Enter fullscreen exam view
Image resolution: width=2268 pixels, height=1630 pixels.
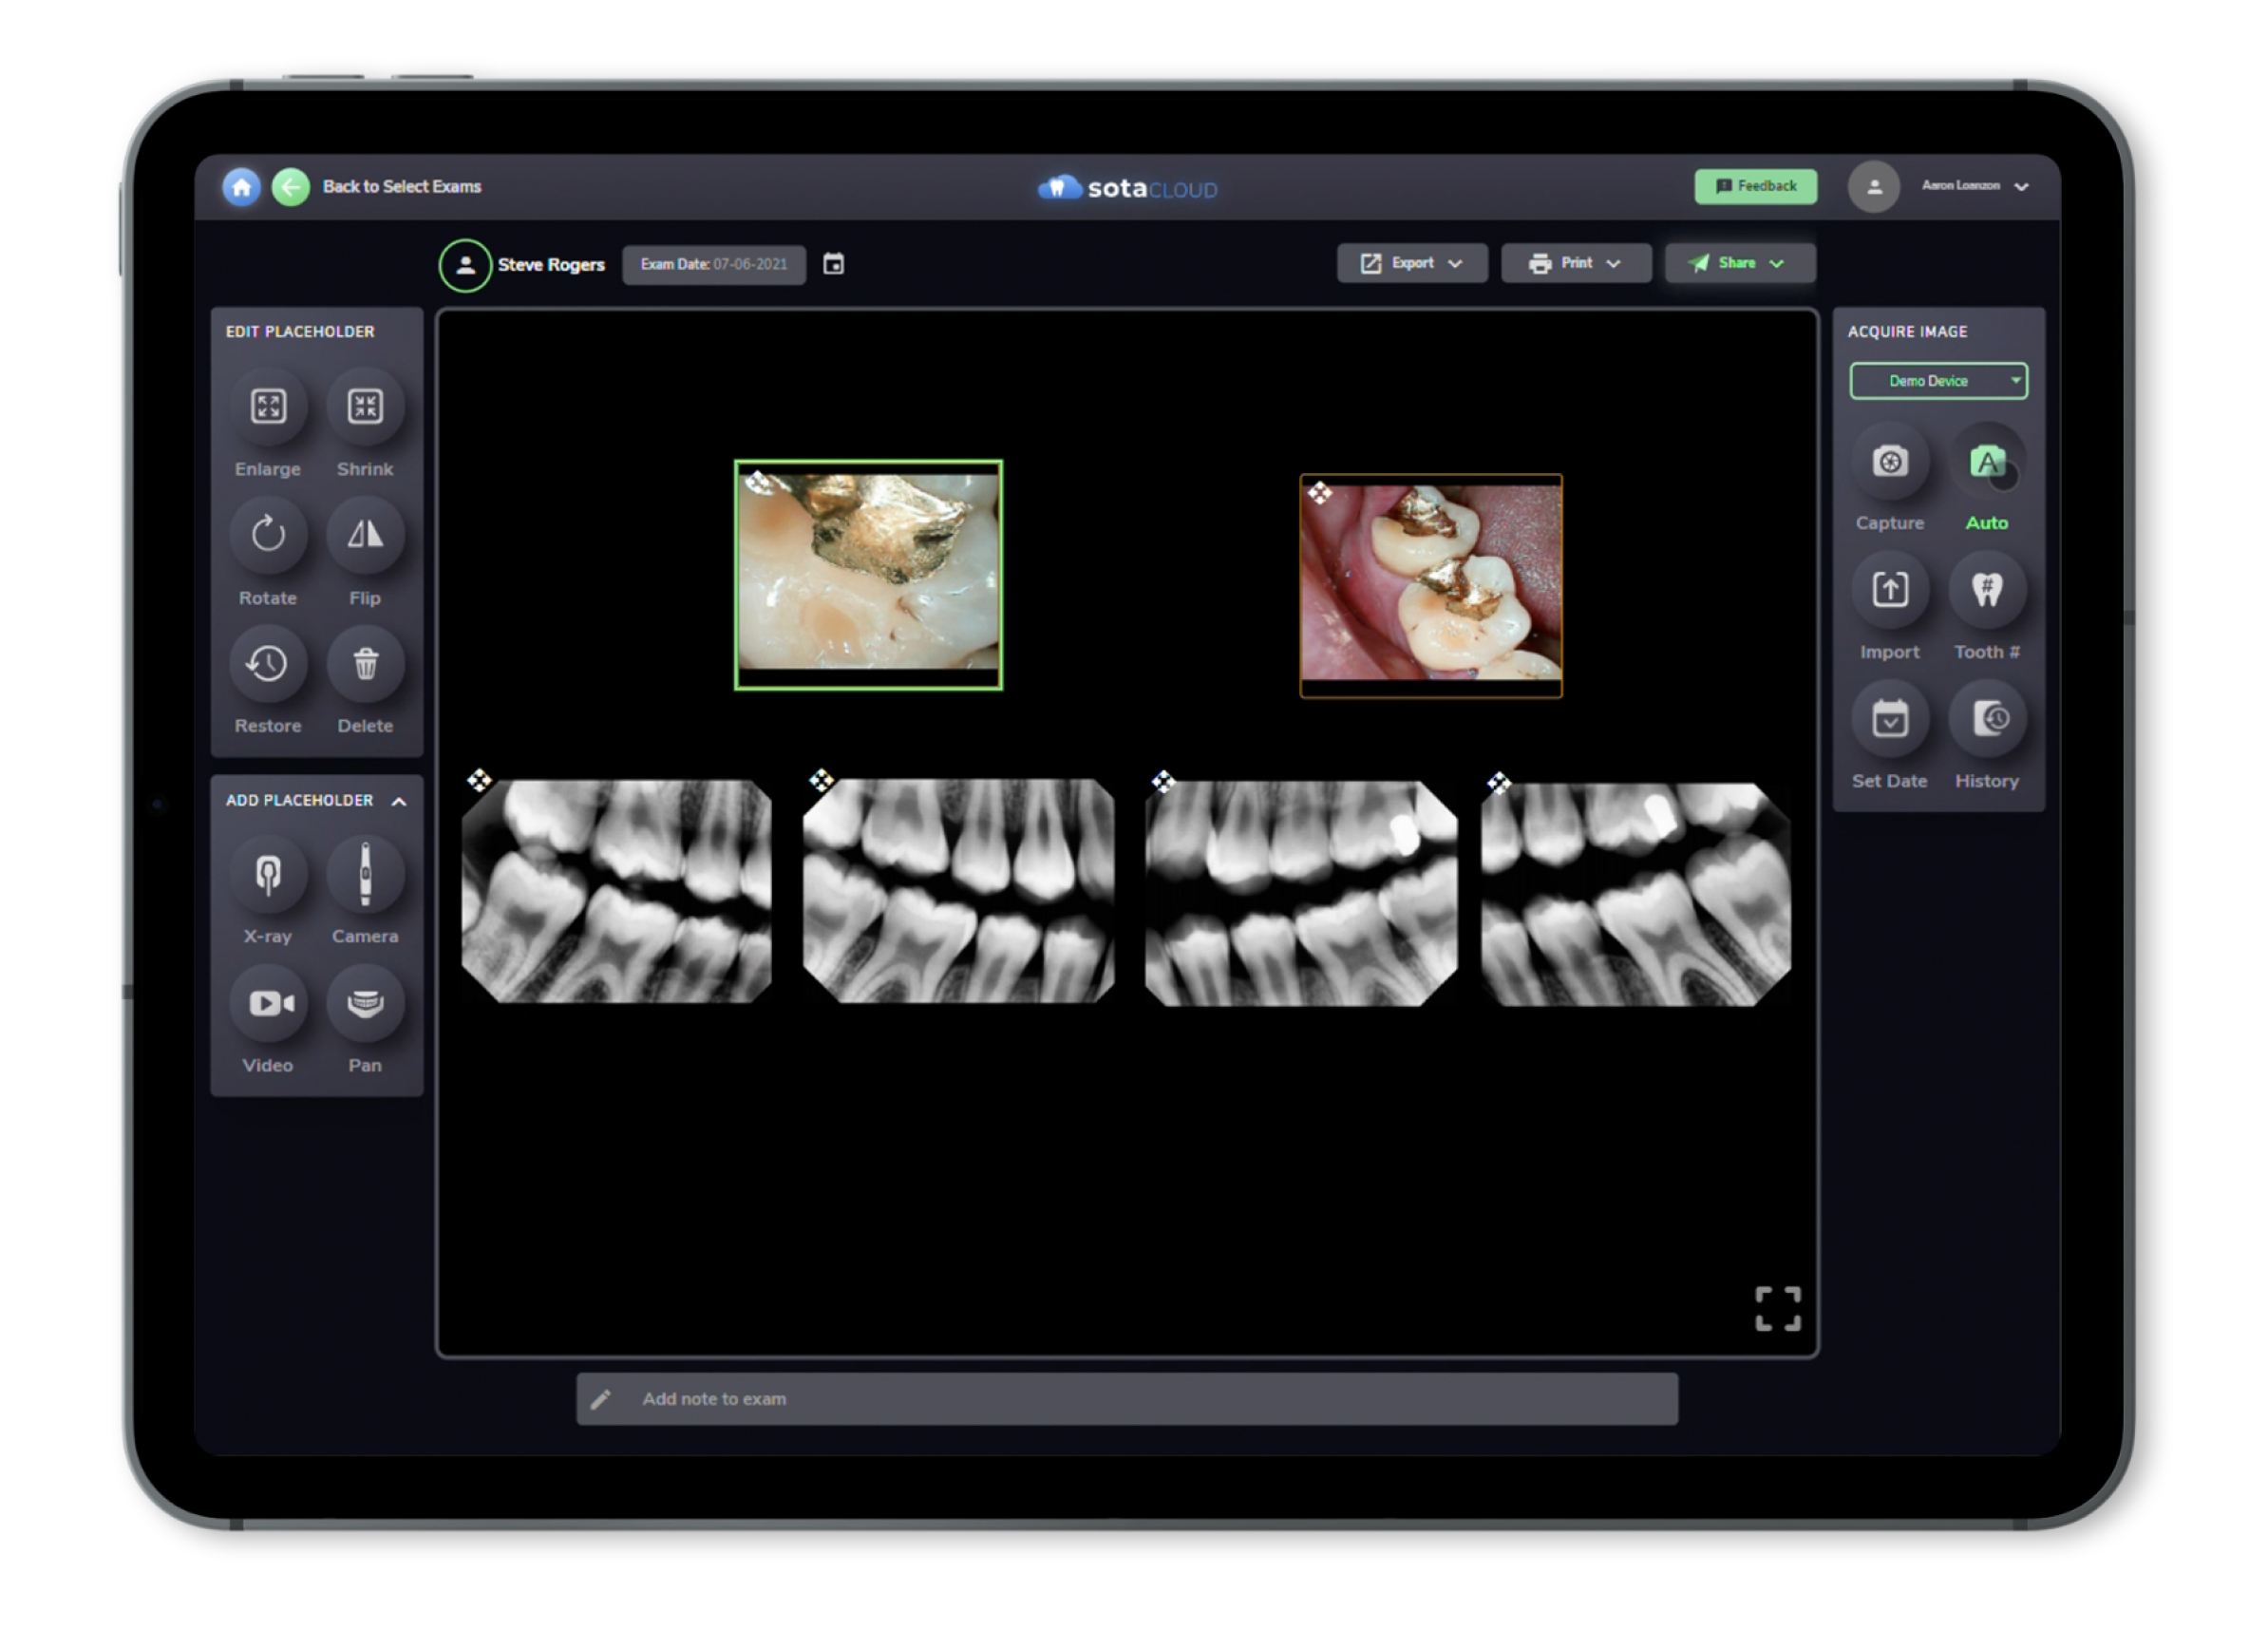(x=1777, y=1308)
